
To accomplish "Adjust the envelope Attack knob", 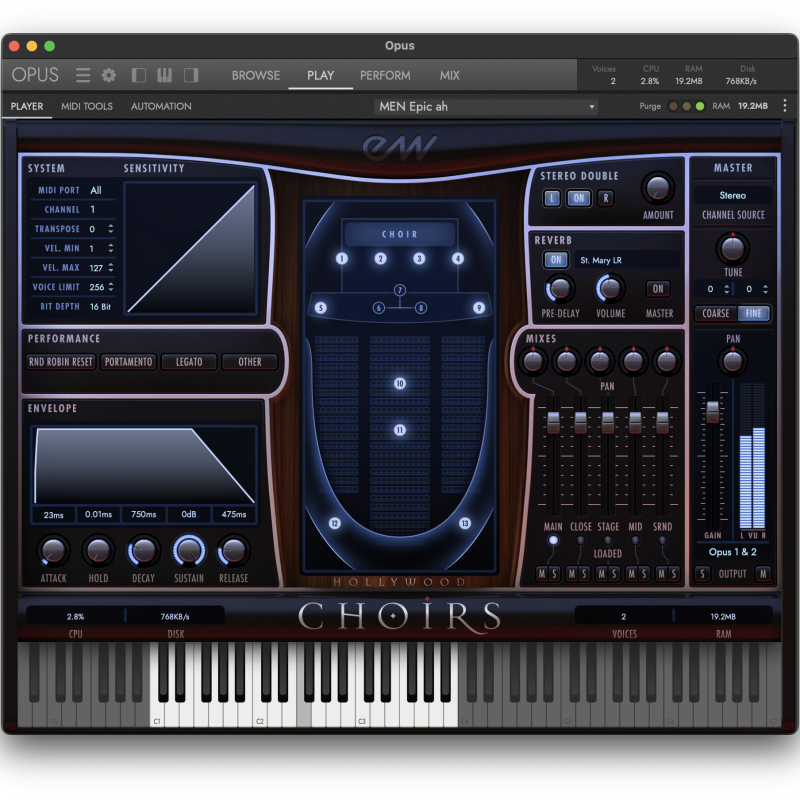I will coord(53,551).
